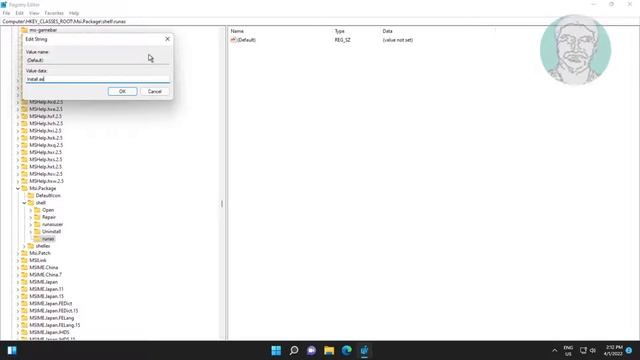Image resolution: width=640 pixels, height=360 pixels.
Task: Close the Edit String dialog with X
Action: [167, 39]
